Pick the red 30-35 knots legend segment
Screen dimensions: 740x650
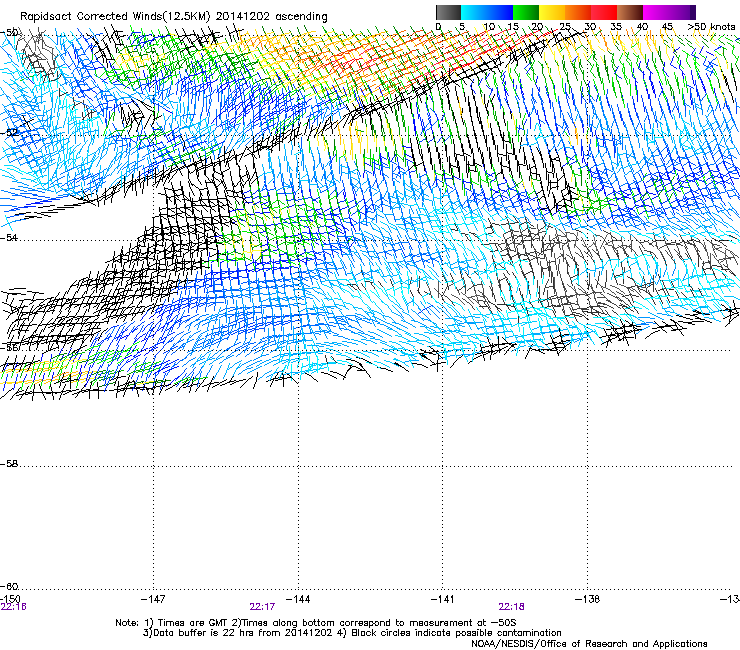click(x=604, y=12)
